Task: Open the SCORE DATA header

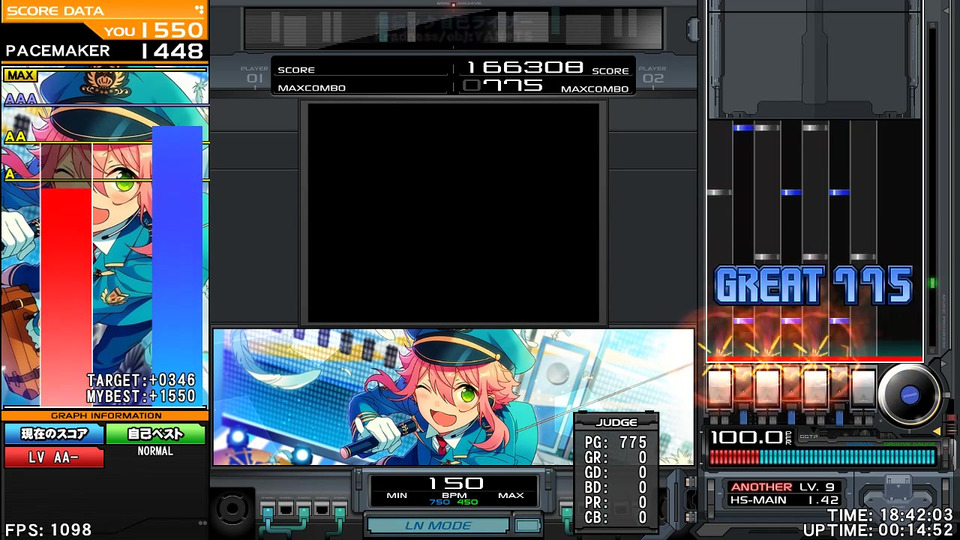Action: coord(55,11)
